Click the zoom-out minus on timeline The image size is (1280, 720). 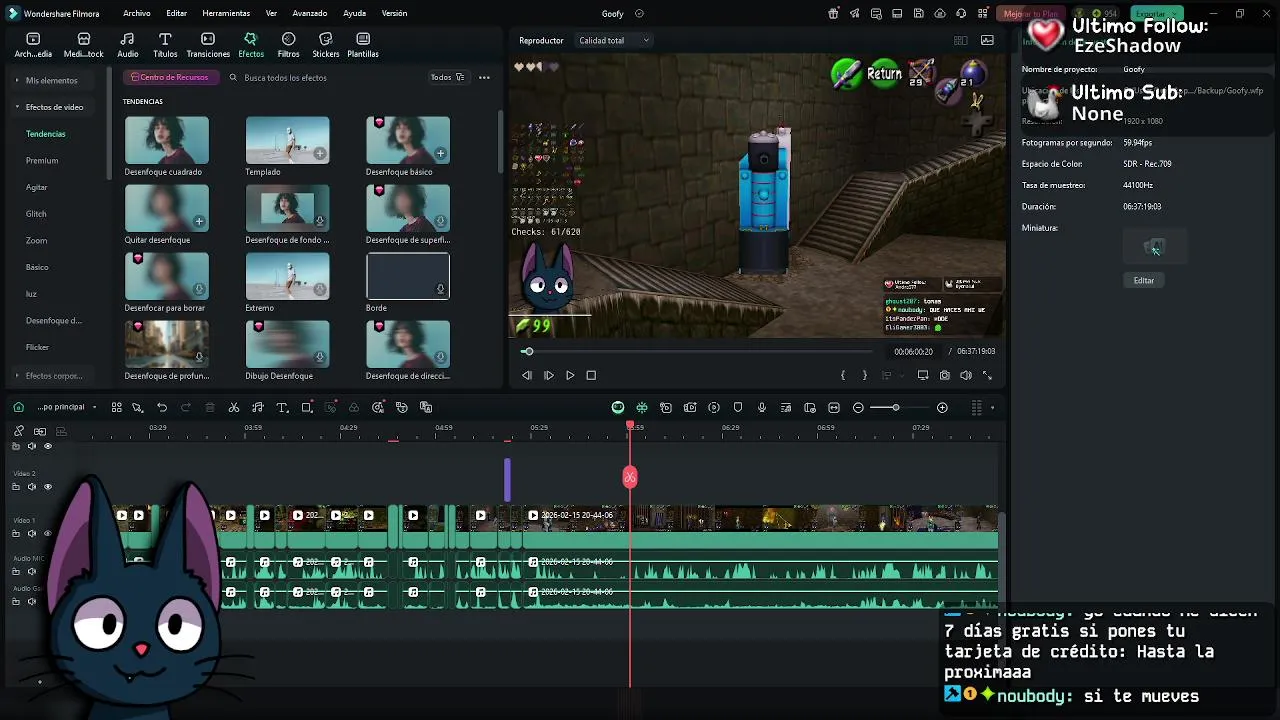[x=858, y=407]
